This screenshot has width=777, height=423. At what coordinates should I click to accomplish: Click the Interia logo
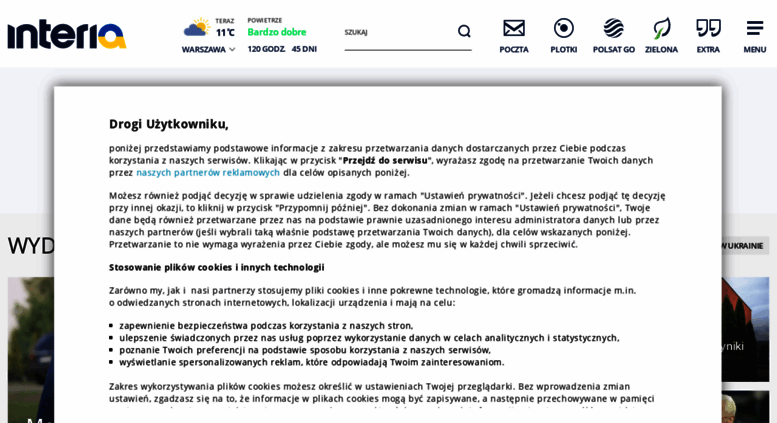point(67,35)
